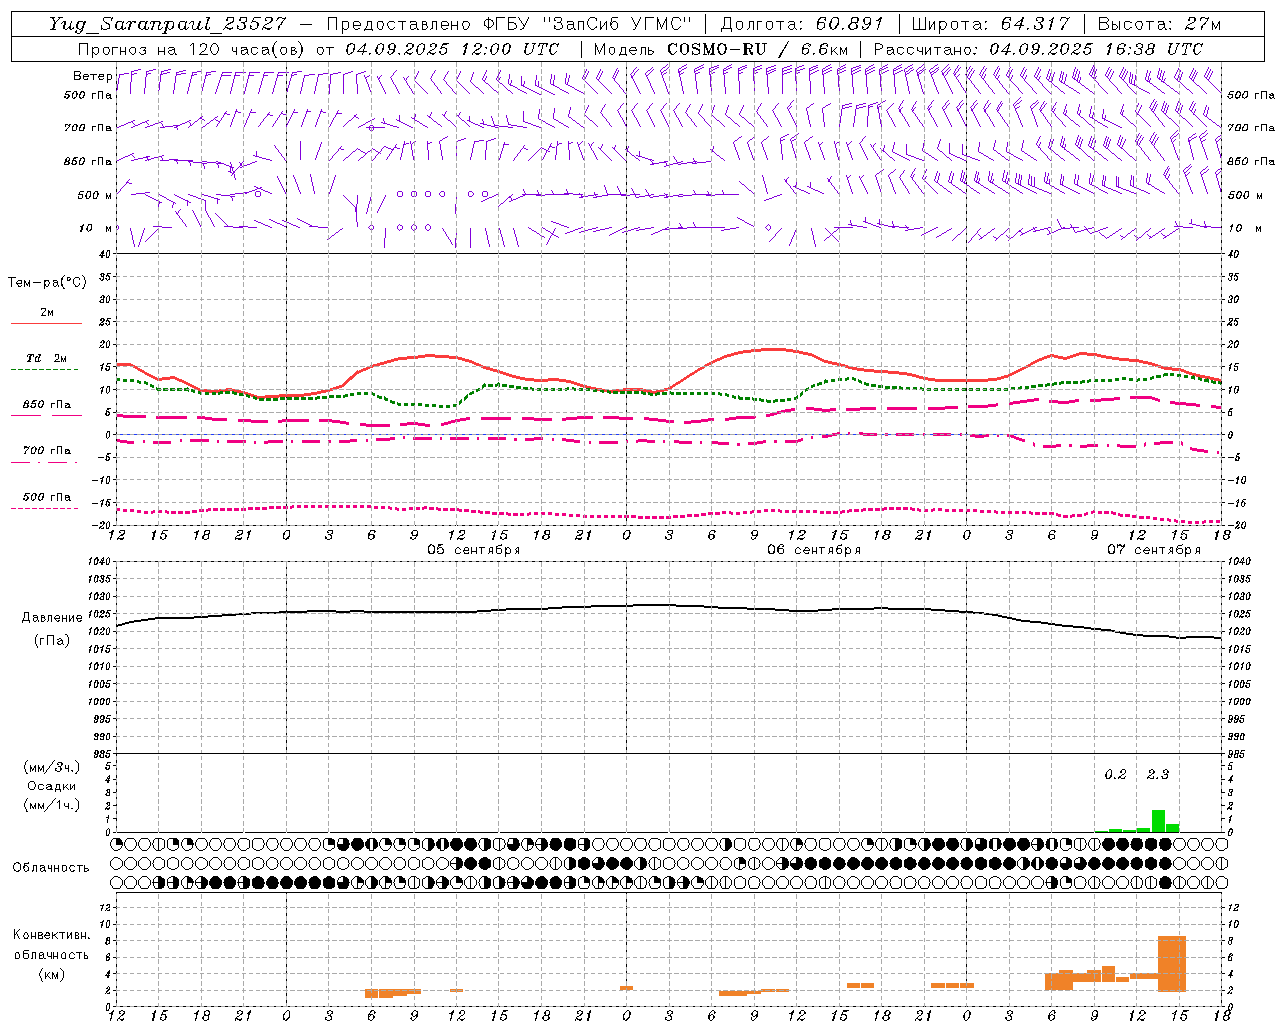The height and width of the screenshot is (1024, 1280).
Task: Click the Ветер panel label
Action: click(x=92, y=76)
